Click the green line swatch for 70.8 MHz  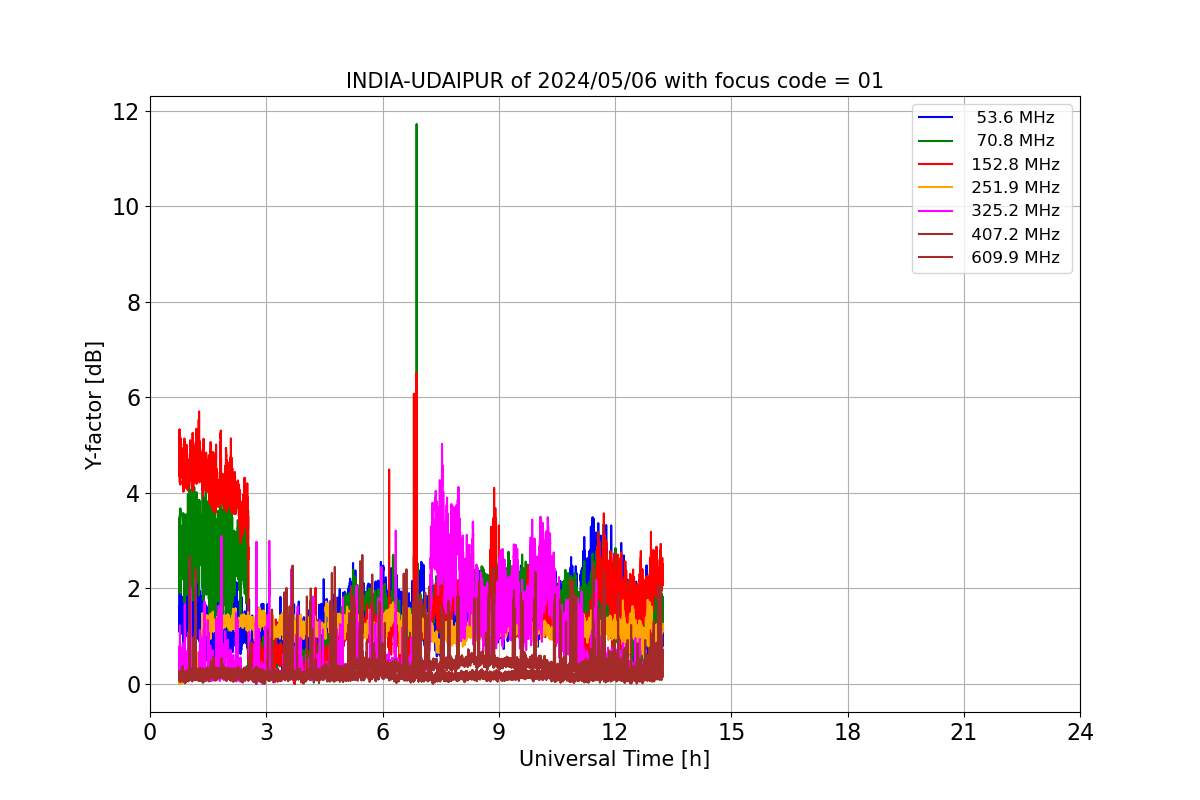pyautogui.click(x=936, y=141)
